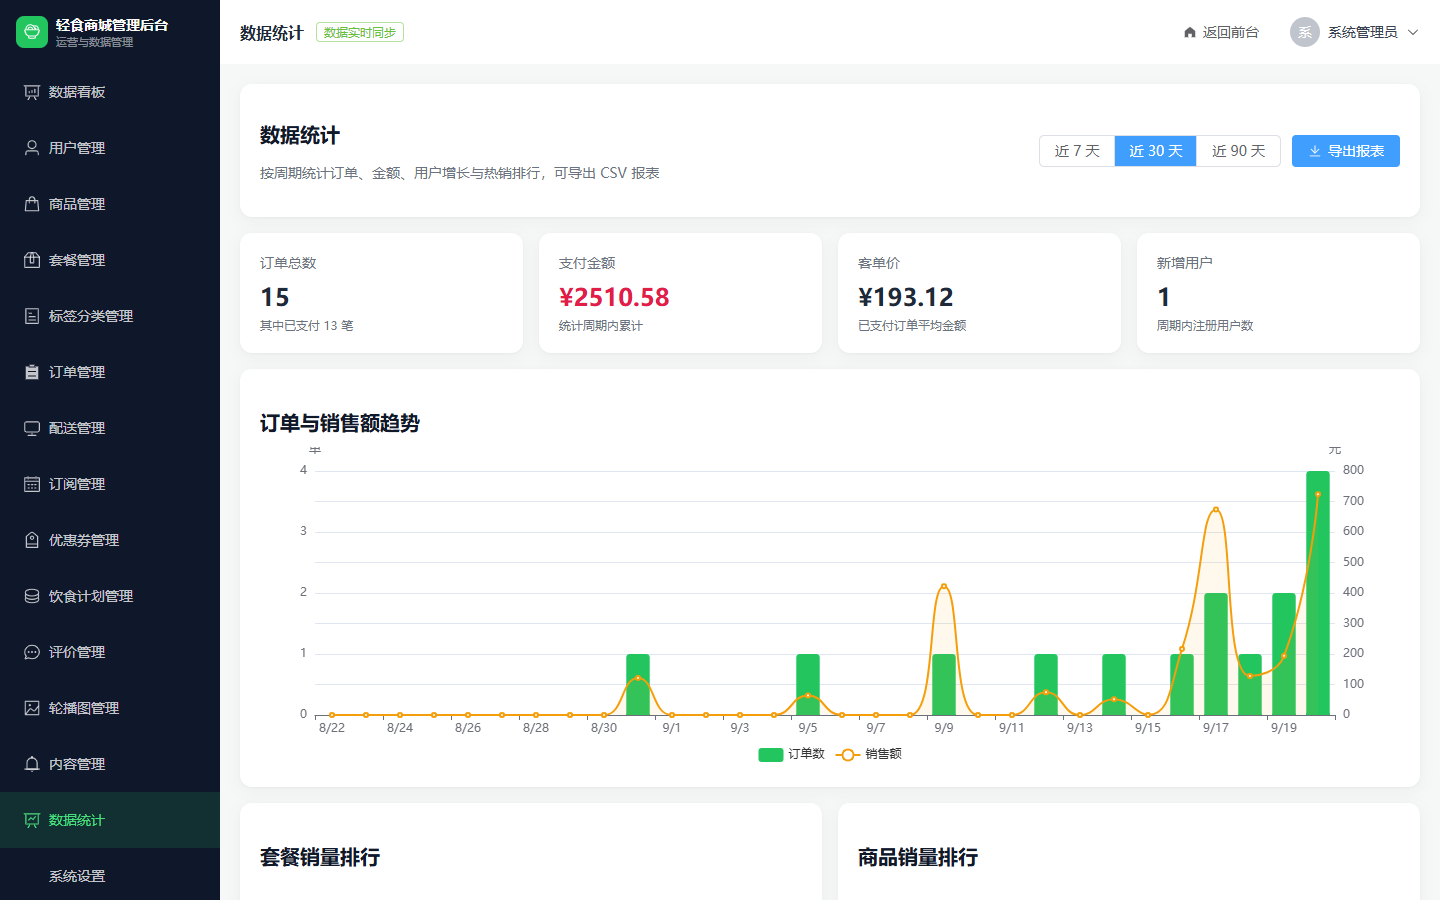Image resolution: width=1440 pixels, height=900 pixels.
Task: Click the tallest green bar at 9/20
Action: (1318, 593)
